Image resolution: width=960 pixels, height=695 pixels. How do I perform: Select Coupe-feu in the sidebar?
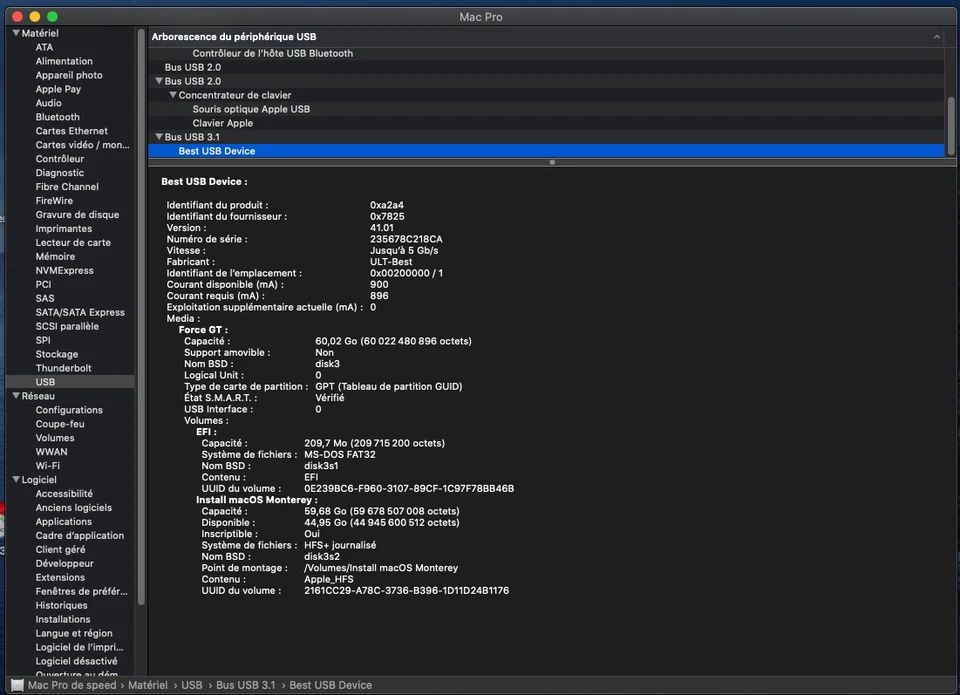(x=60, y=424)
